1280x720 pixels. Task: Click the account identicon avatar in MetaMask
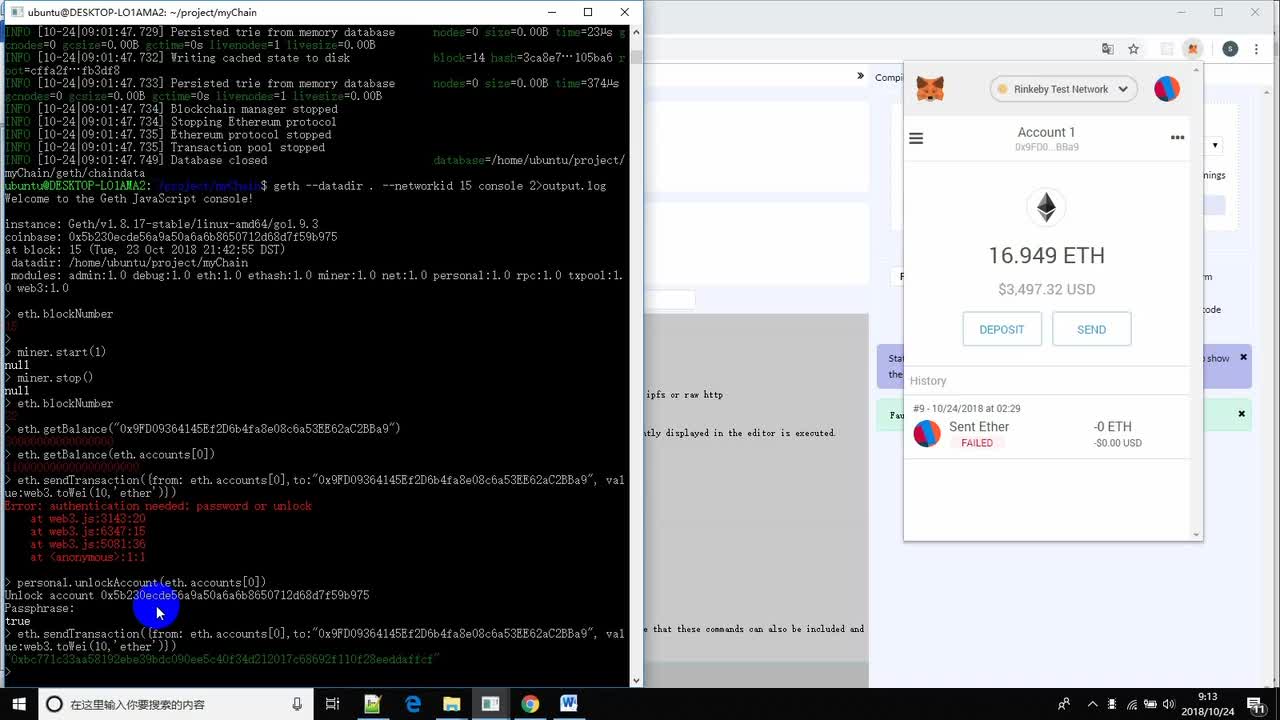coord(1167,89)
